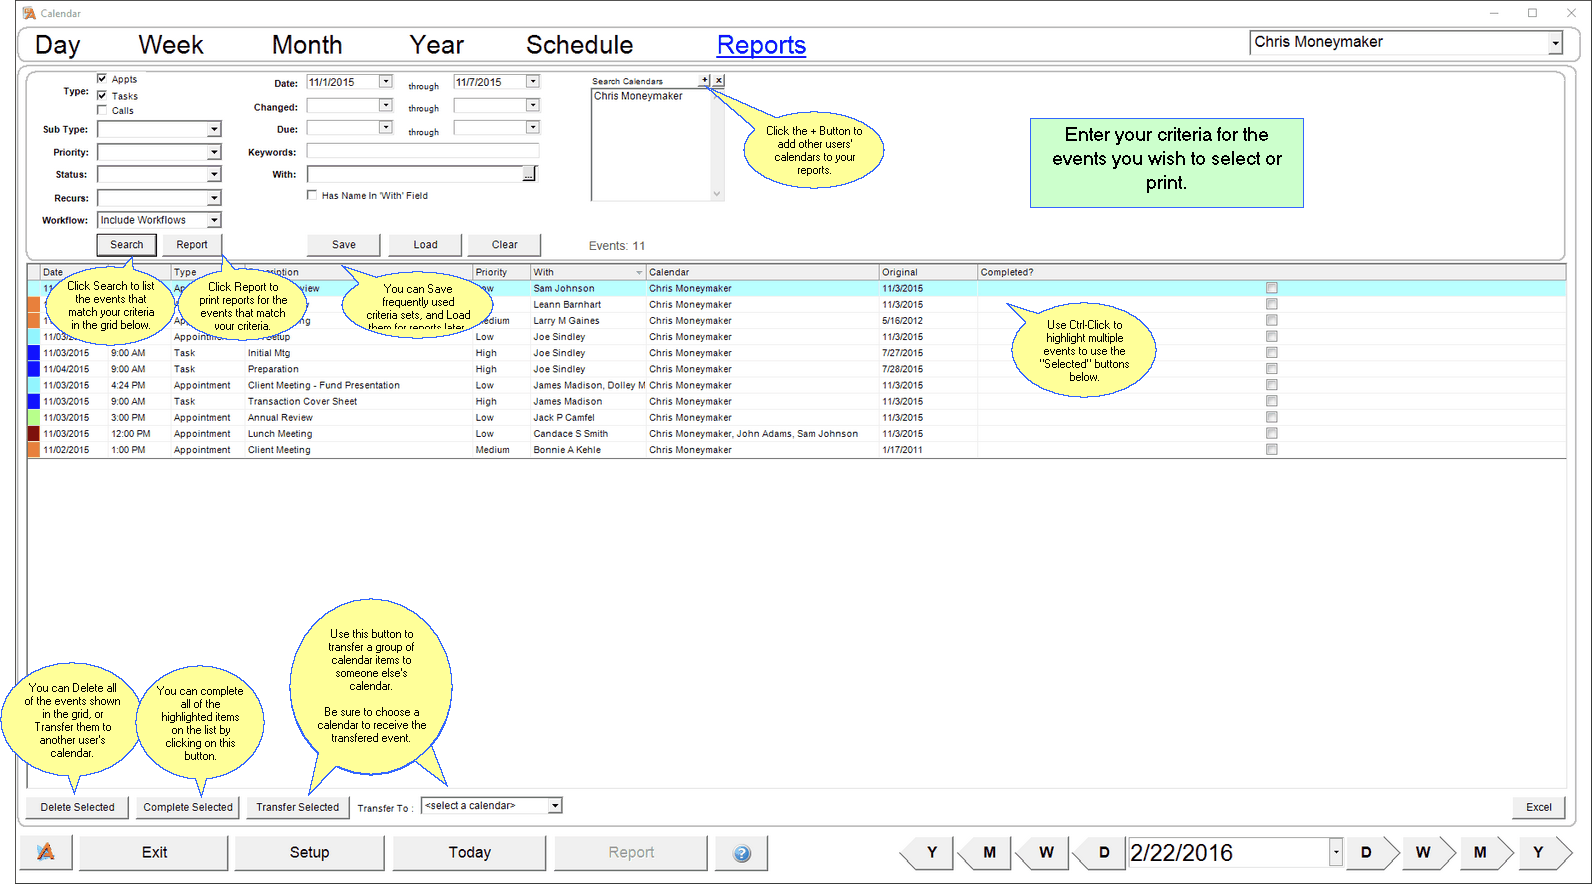
Task: Click the Search button
Action: (126, 245)
